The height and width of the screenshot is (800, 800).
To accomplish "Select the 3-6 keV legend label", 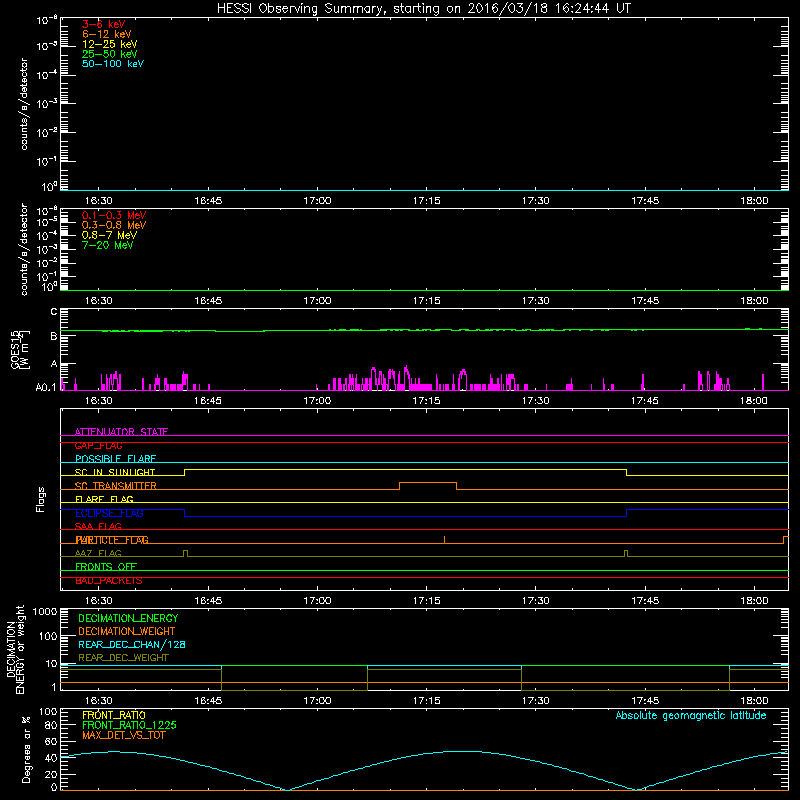I will pyautogui.click(x=104, y=24).
